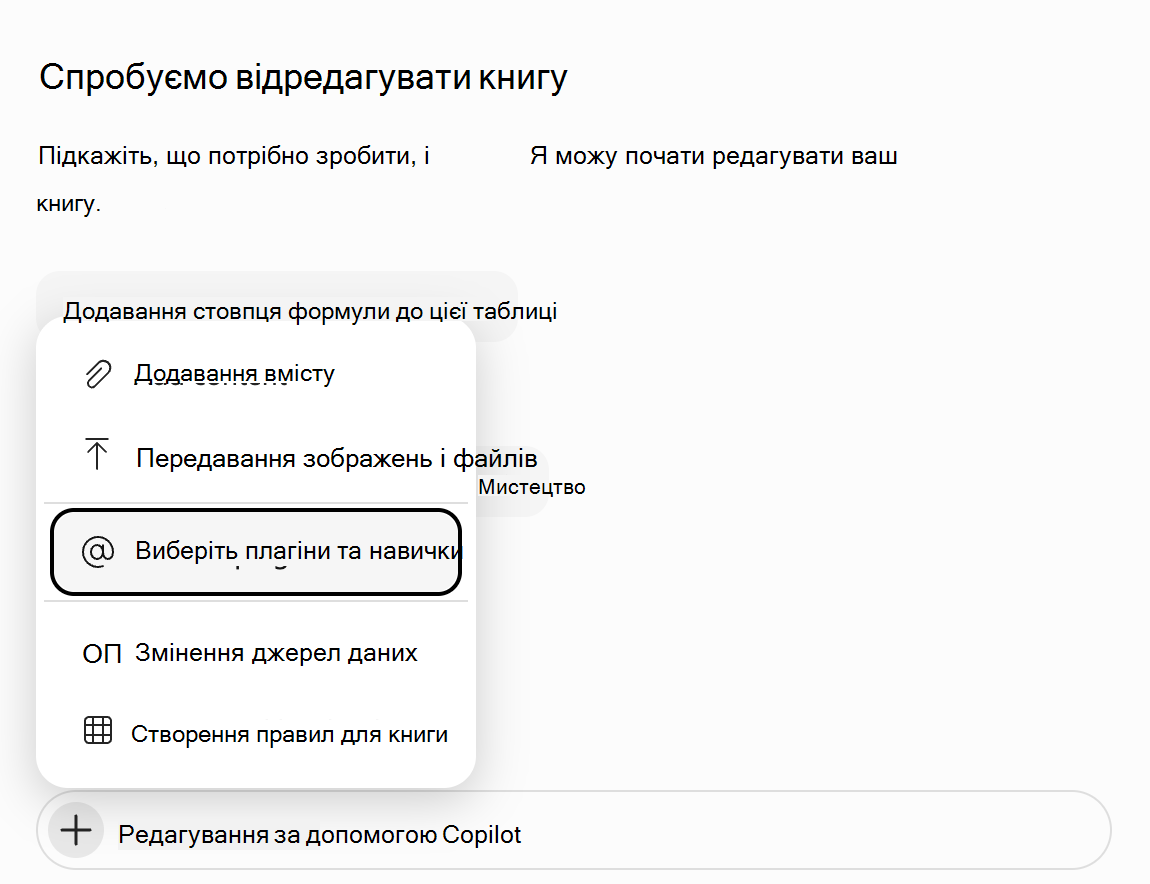Click heading 'Спробуємо відредагувати книгу'
1150x884 pixels.
pos(303,77)
